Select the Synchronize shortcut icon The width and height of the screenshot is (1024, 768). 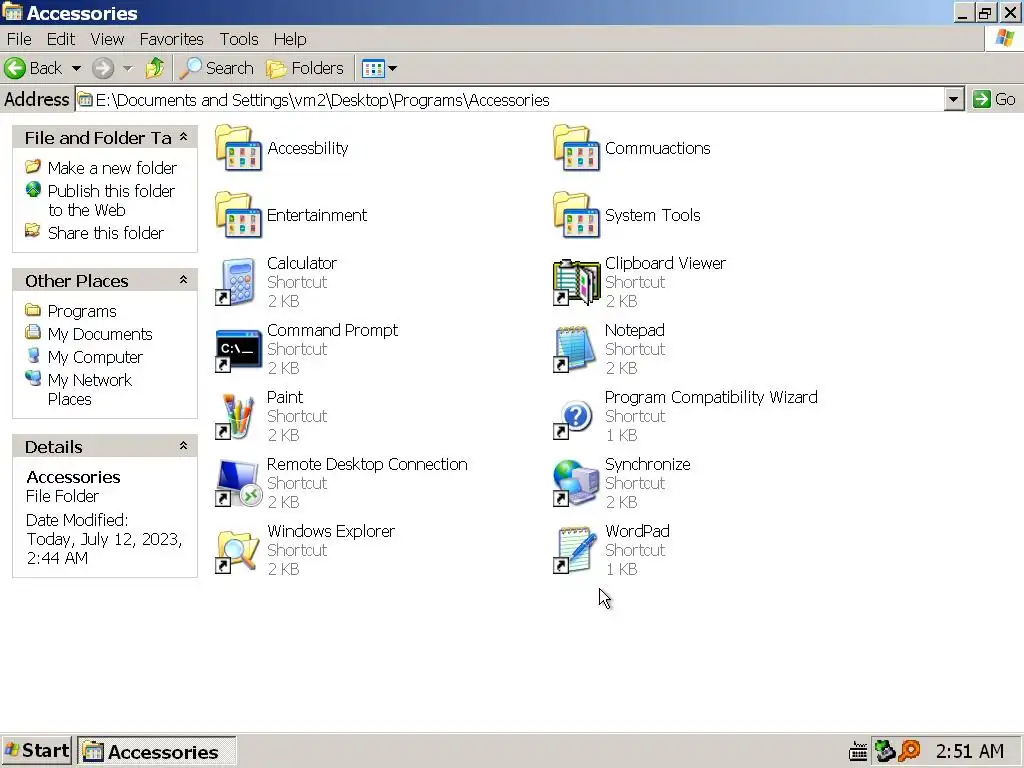576,483
